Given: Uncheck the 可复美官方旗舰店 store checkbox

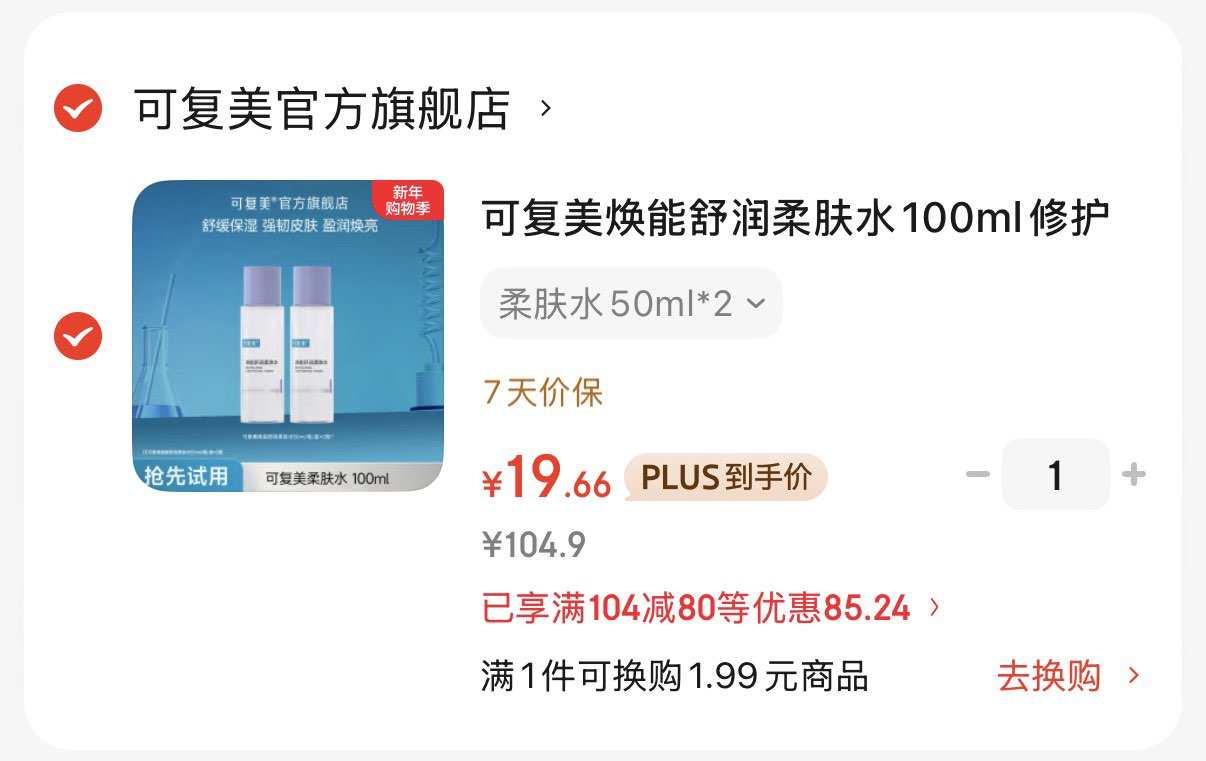Looking at the screenshot, I should click(x=78, y=108).
